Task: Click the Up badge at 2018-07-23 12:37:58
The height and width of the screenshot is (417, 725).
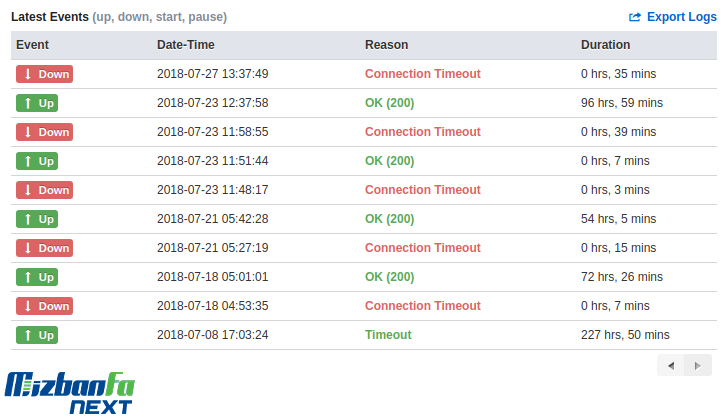Action: point(37,103)
